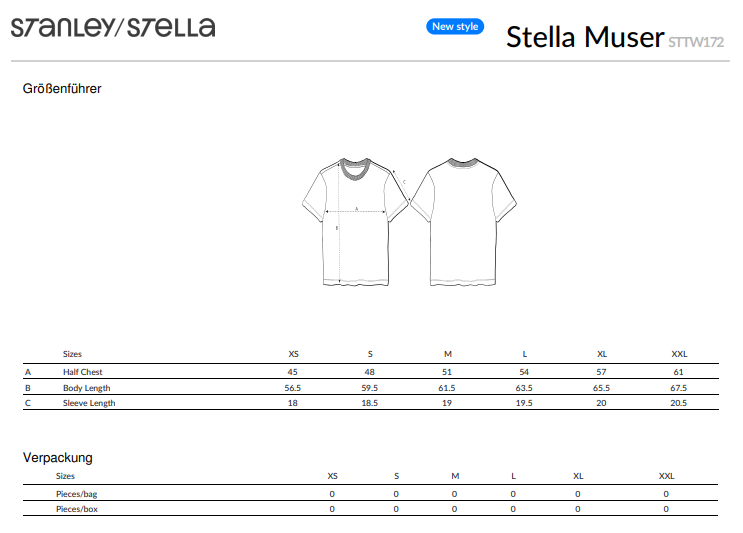The height and width of the screenshot is (533, 743).
Task: Select the Stella Muser product title
Action: point(584,37)
